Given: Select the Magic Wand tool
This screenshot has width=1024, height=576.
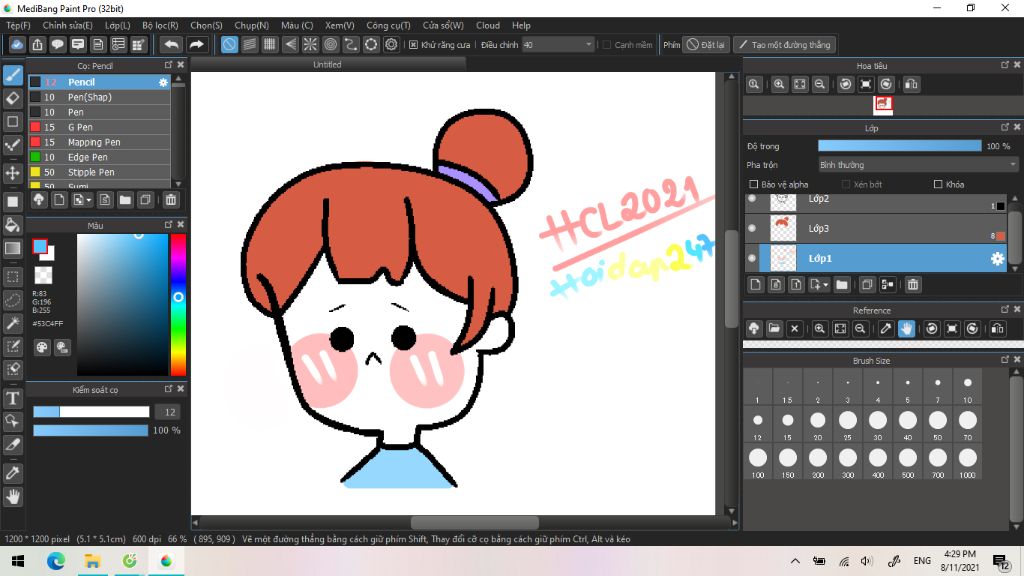Looking at the screenshot, I should coord(13,323).
